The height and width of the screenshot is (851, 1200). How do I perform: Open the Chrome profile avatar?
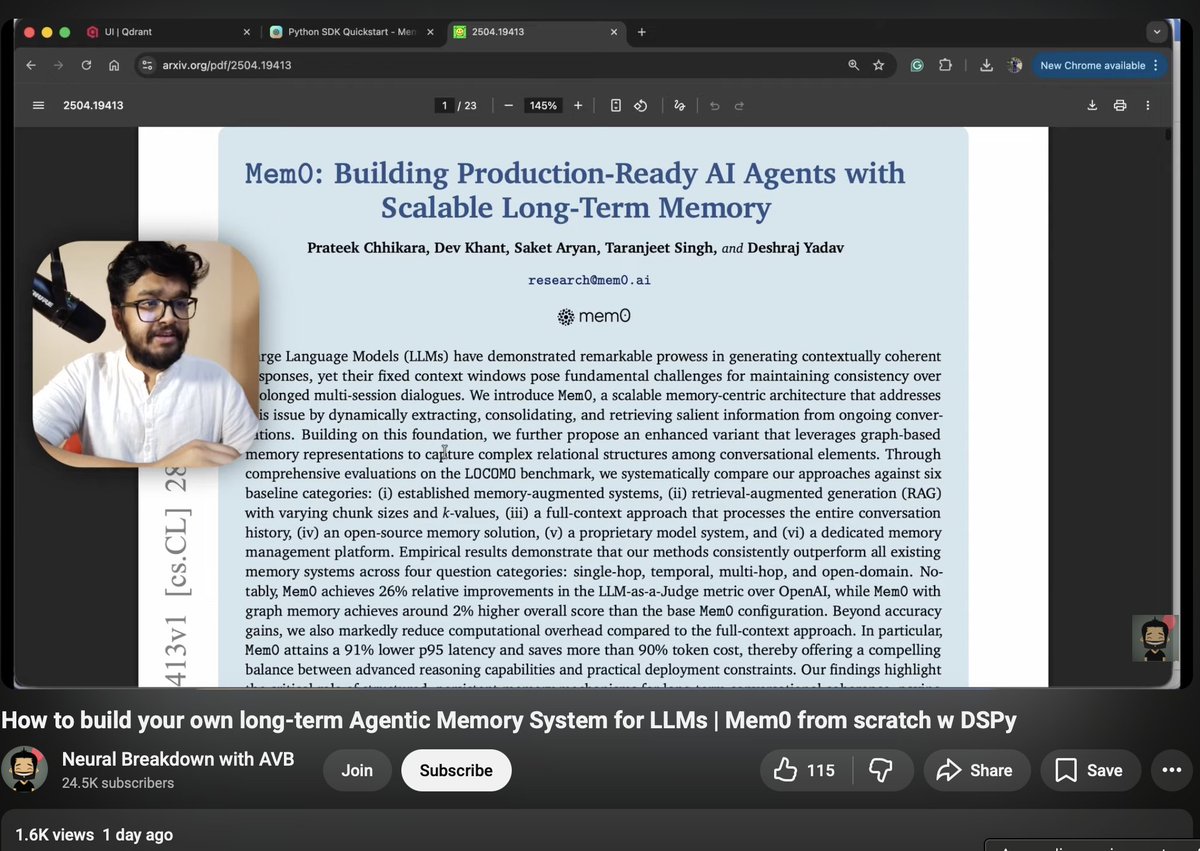pos(1015,65)
